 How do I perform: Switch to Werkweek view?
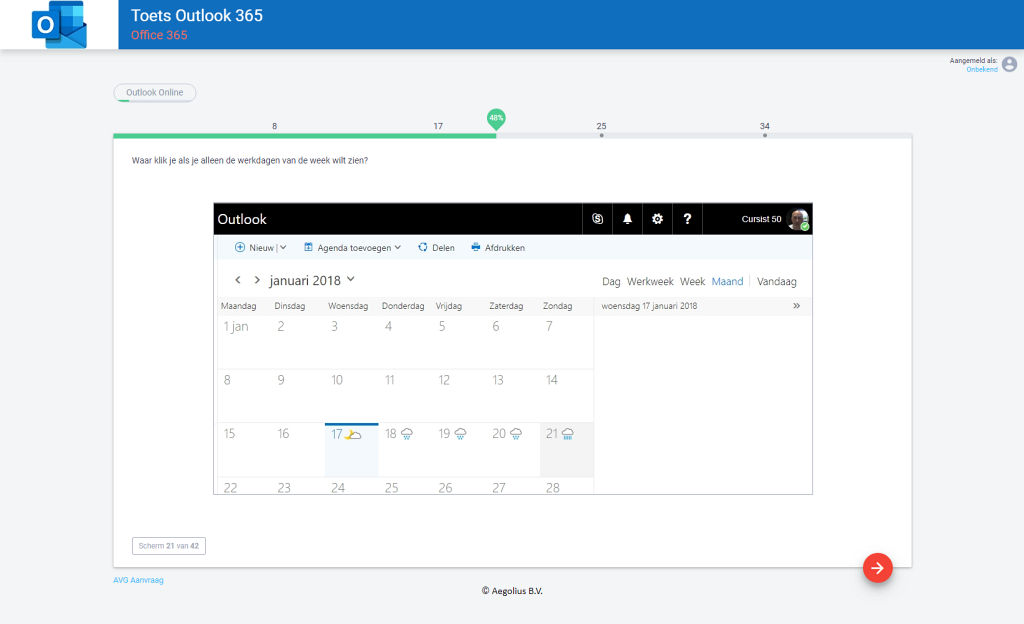tap(650, 281)
